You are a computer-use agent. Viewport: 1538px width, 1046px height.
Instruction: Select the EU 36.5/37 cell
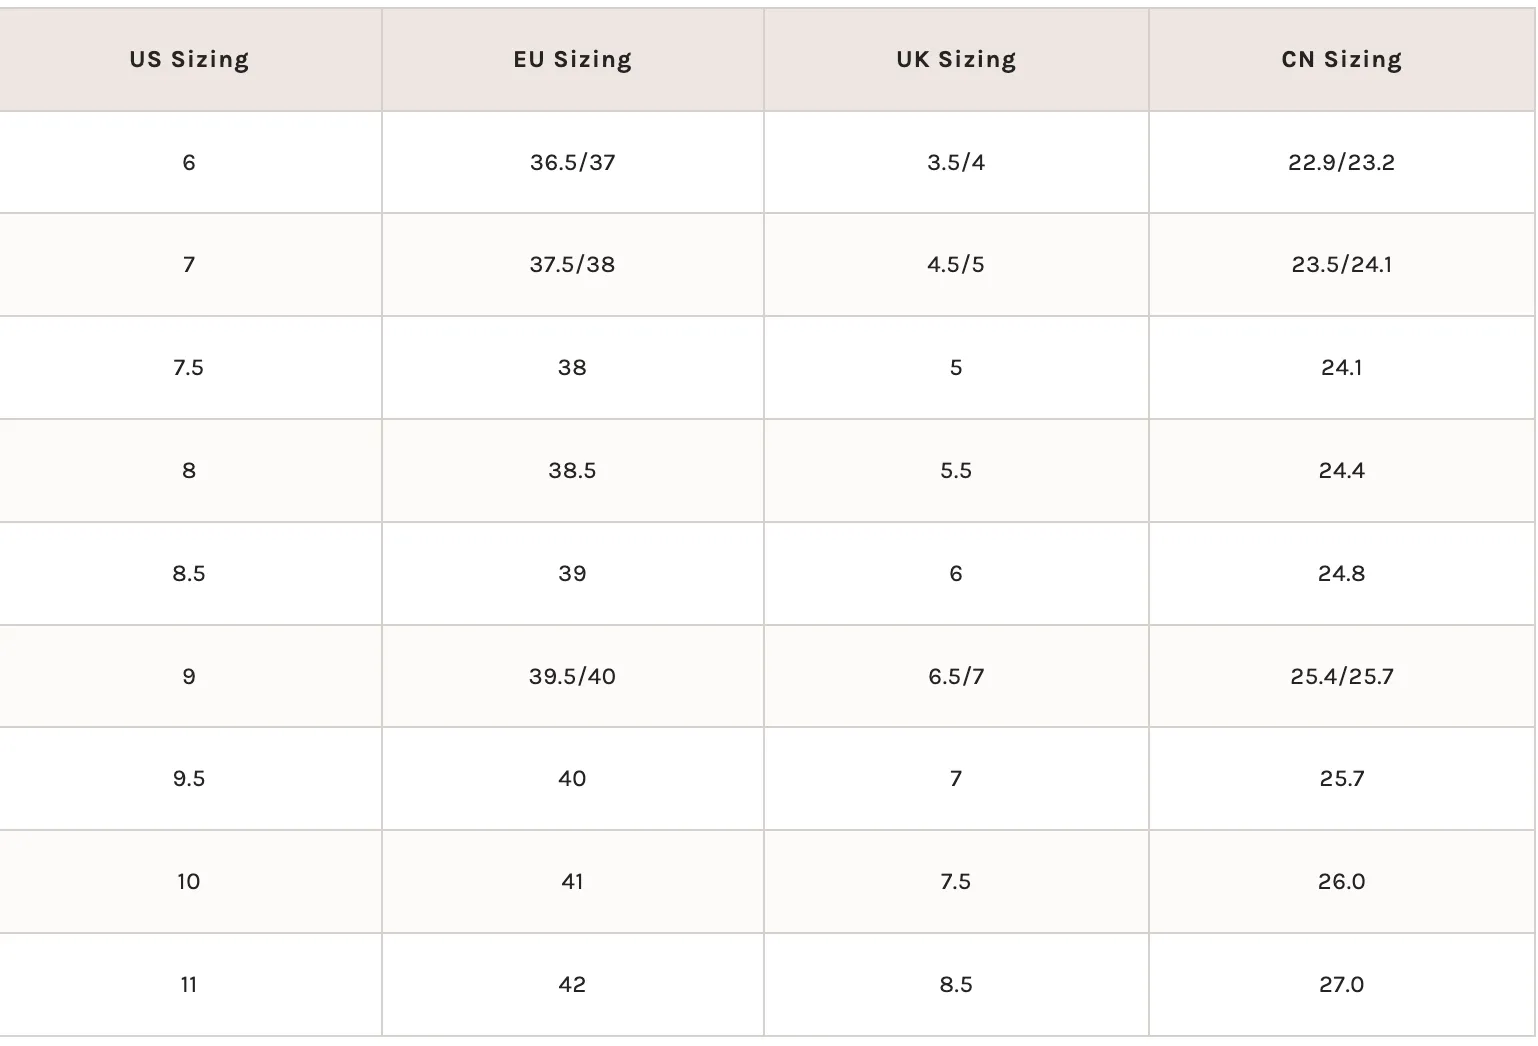573,162
